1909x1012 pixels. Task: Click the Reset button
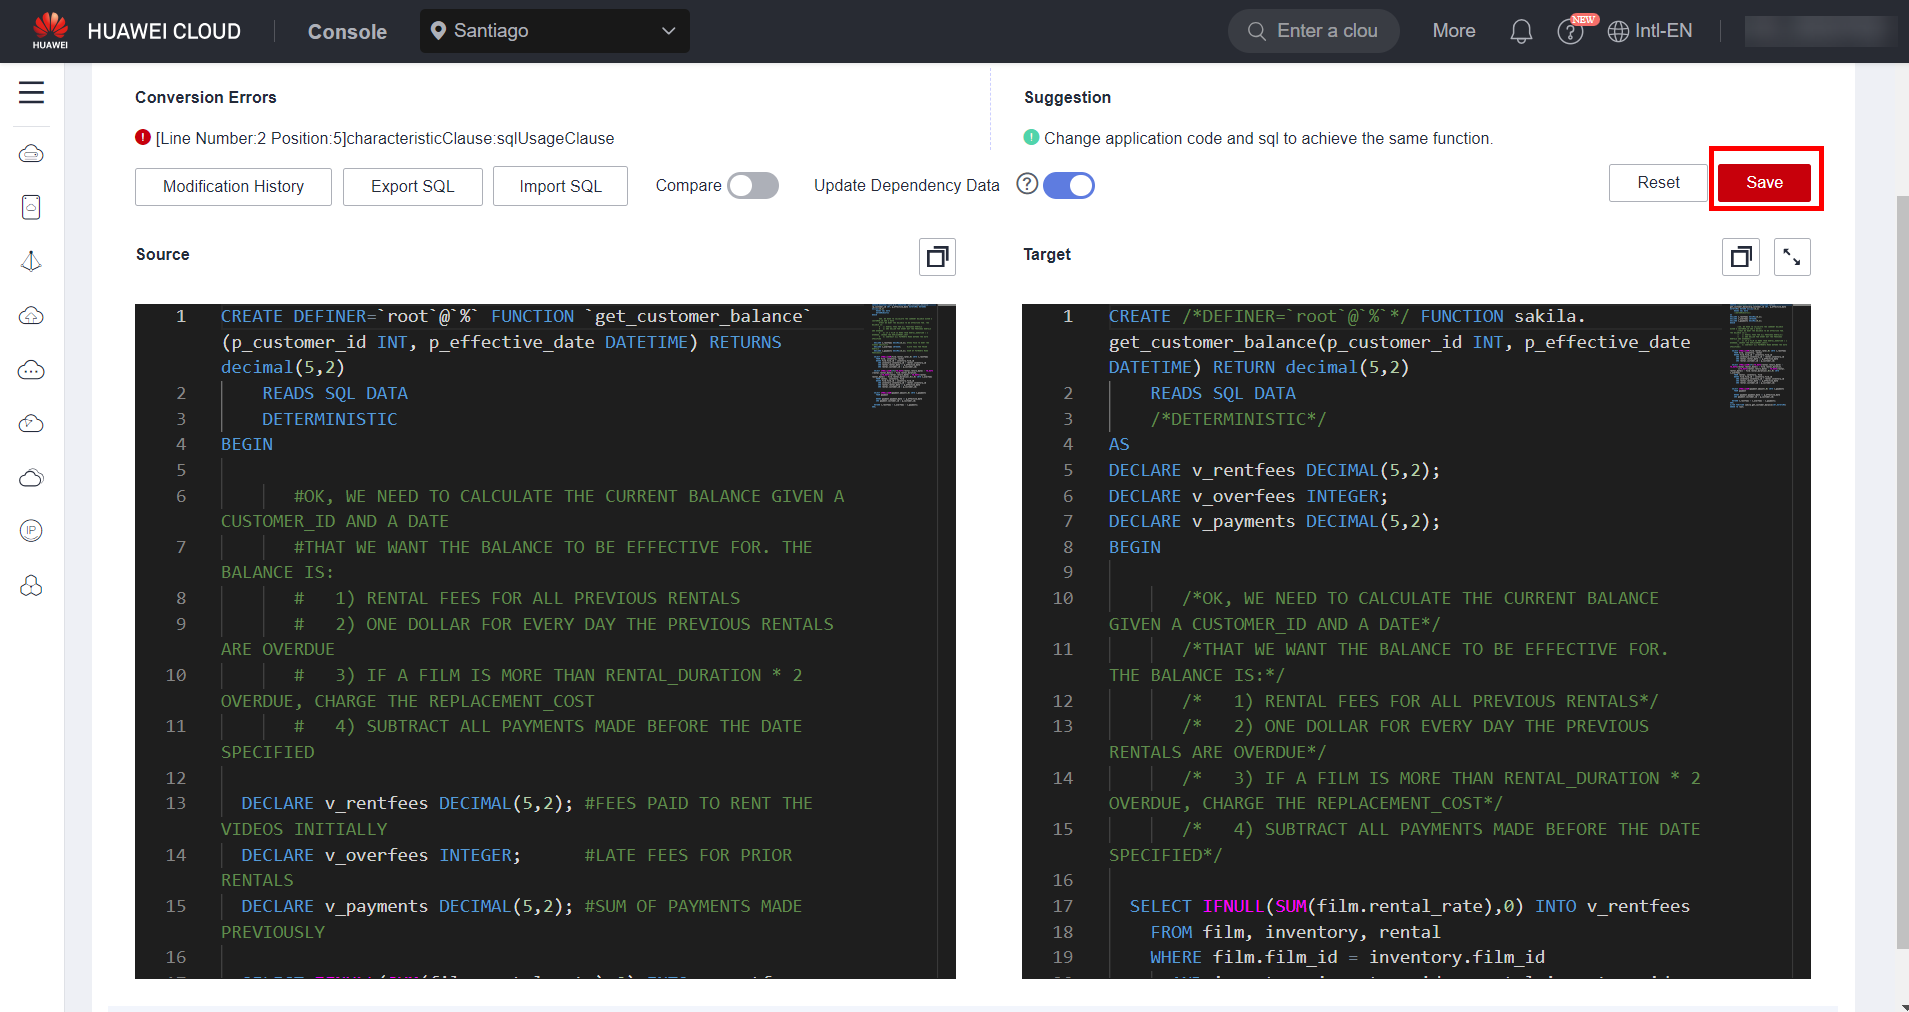[1657, 183]
